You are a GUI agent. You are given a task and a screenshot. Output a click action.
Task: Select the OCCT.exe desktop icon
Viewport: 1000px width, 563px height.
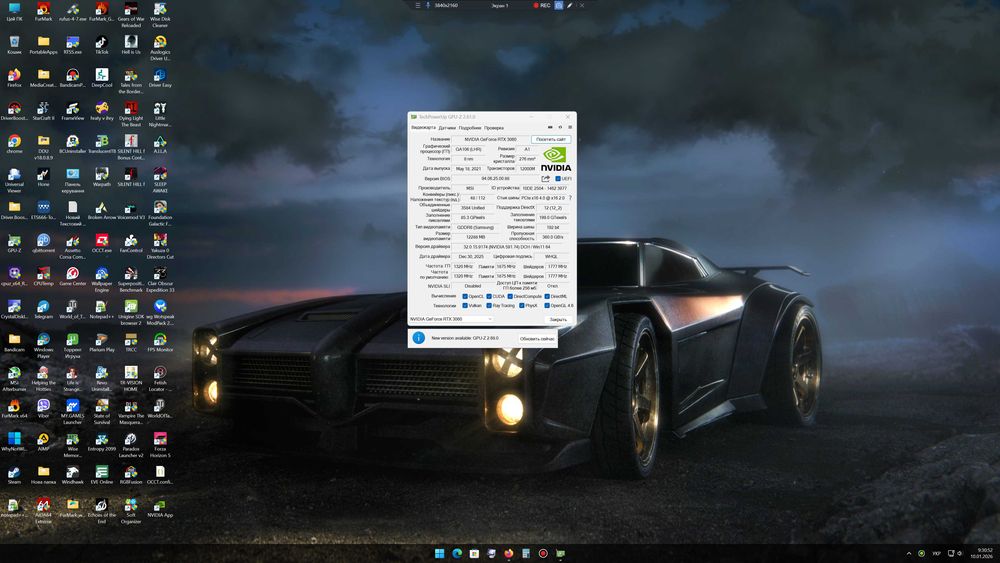point(102,244)
